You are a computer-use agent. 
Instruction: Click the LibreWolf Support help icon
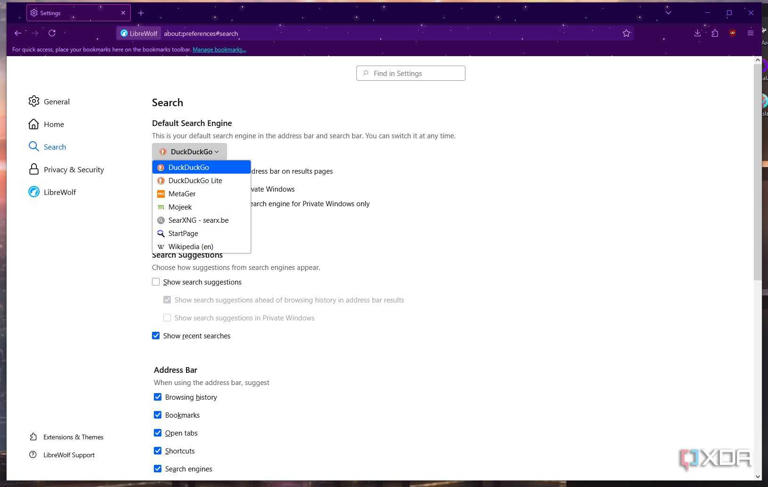pyautogui.click(x=33, y=455)
